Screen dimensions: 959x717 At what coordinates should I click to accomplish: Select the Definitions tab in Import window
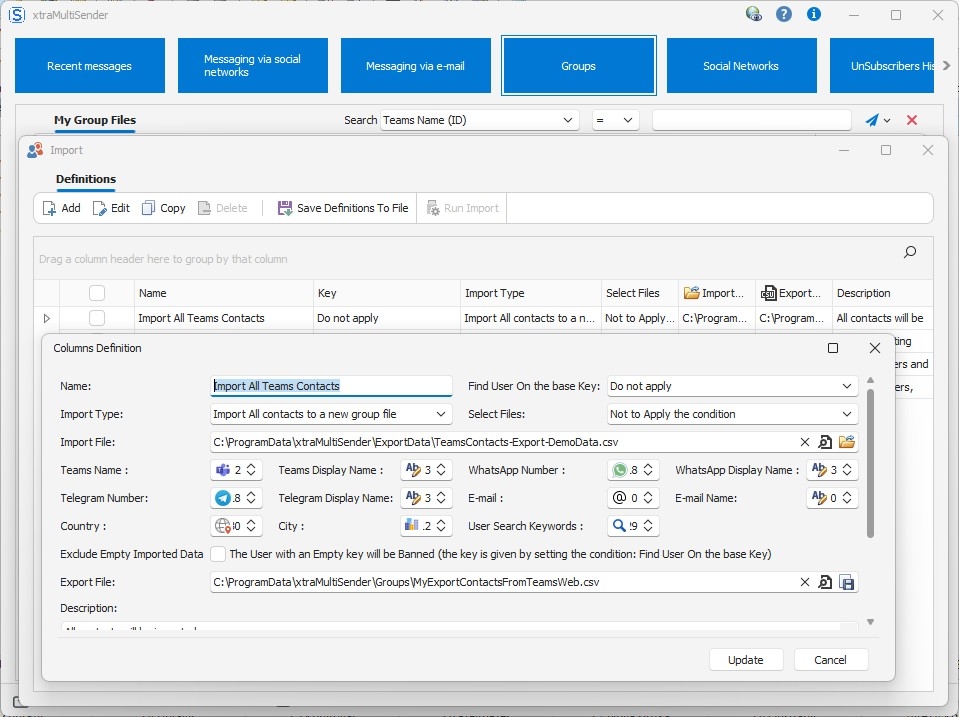[x=86, y=179]
